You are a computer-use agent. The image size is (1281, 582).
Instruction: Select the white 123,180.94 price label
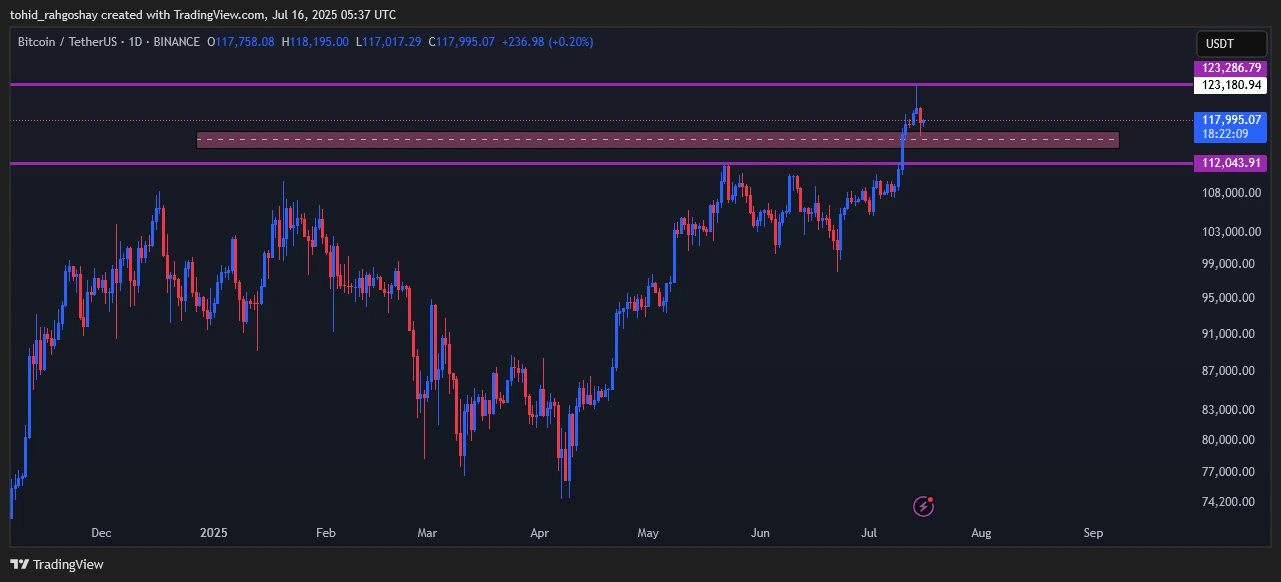(1230, 86)
